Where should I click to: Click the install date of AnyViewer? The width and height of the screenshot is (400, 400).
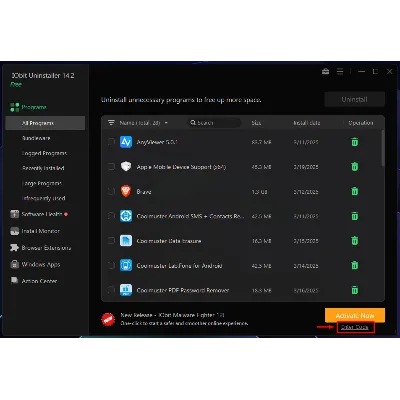coord(306,142)
